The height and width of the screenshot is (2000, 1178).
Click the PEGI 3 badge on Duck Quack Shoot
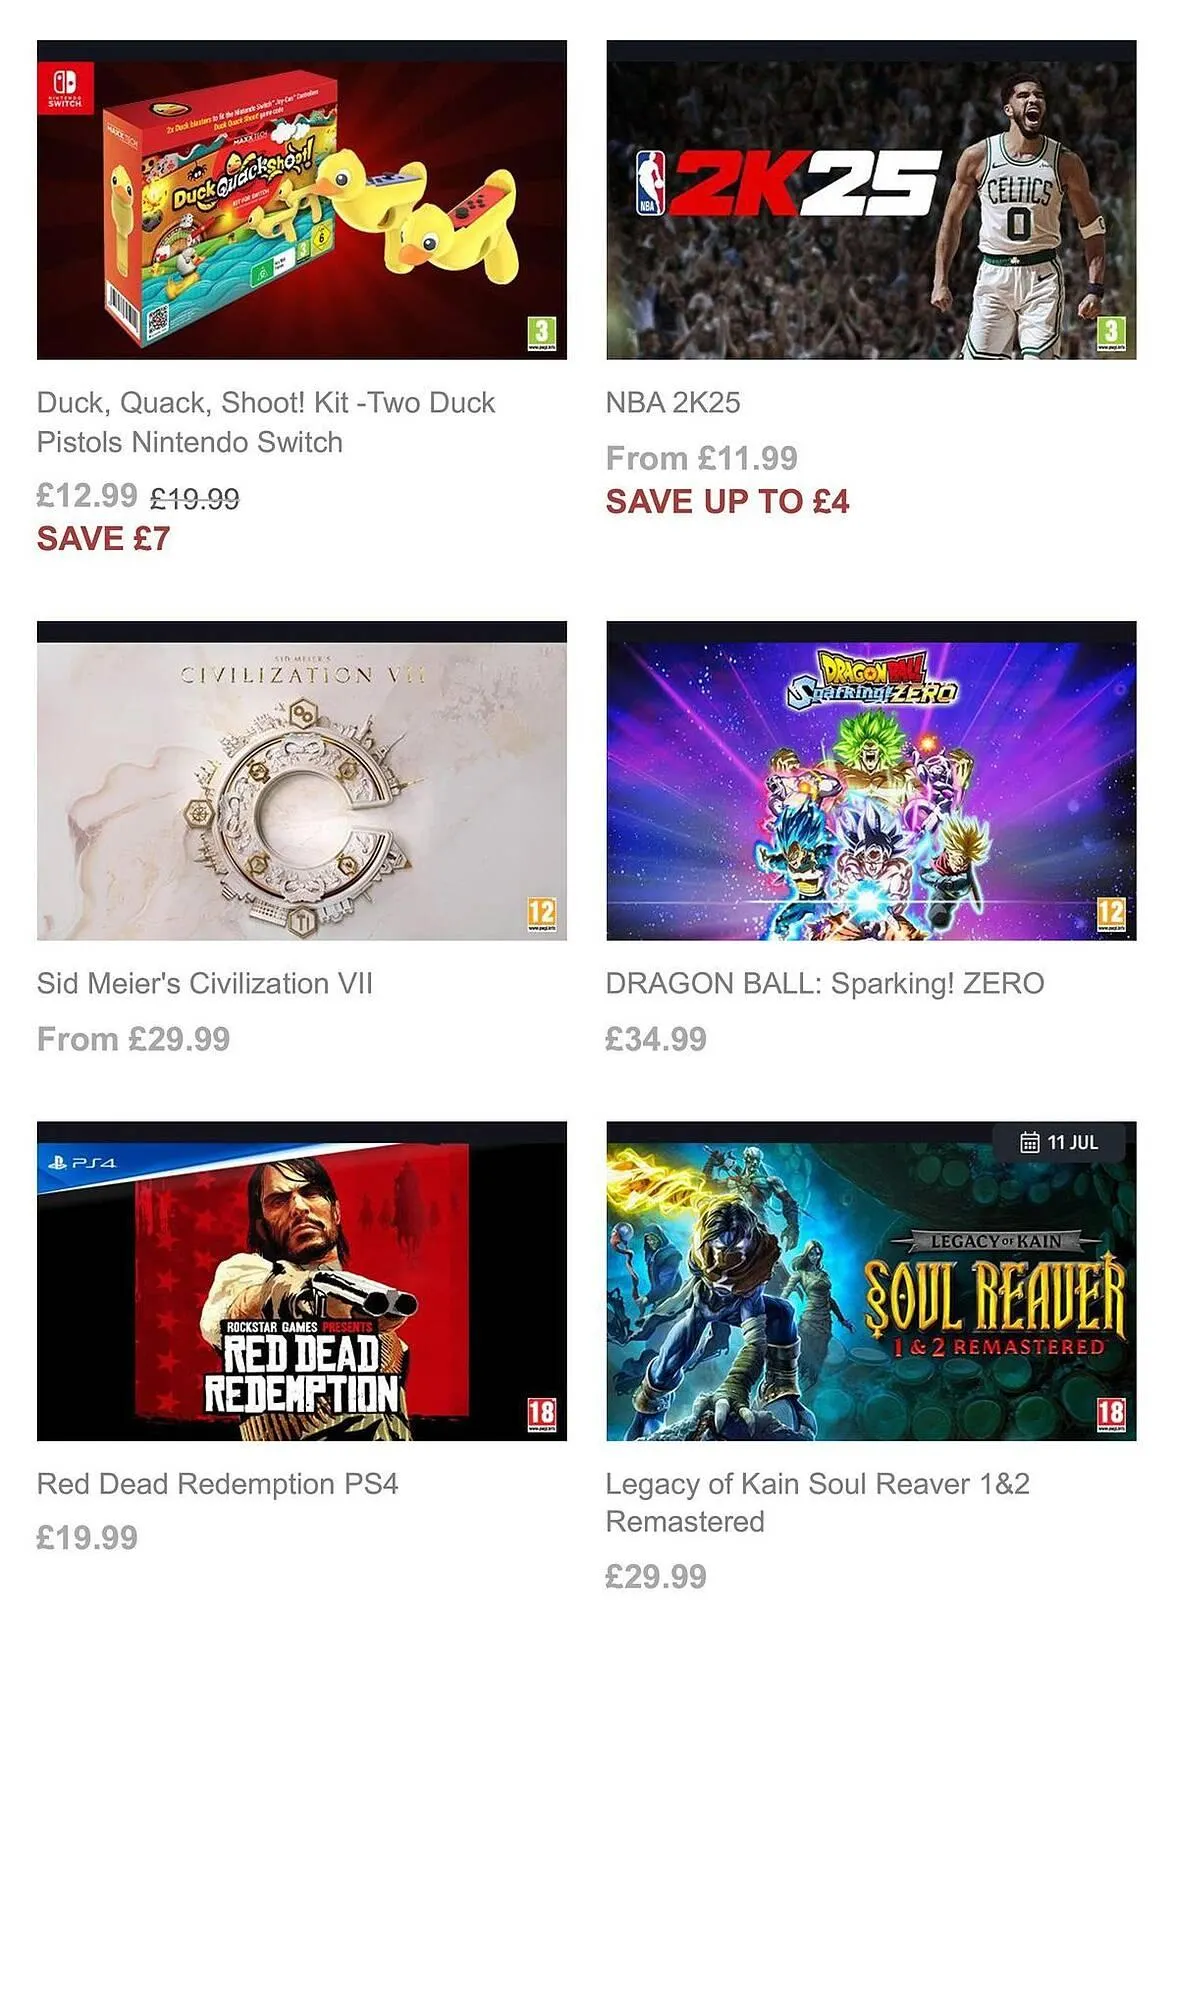540,332
